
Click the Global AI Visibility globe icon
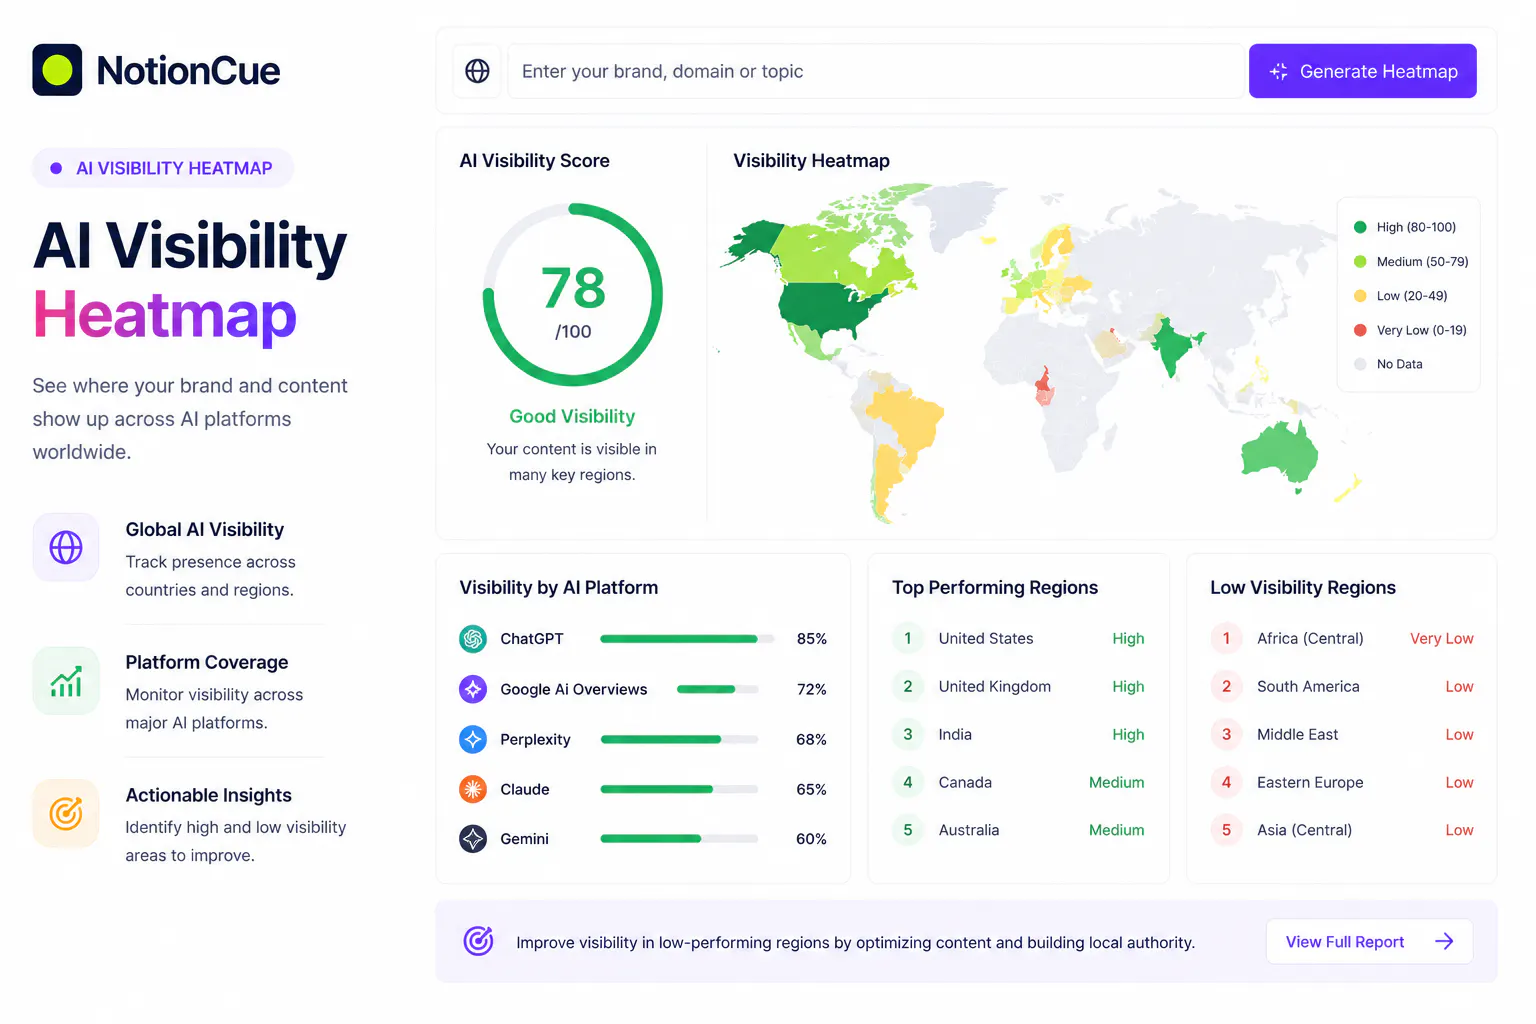tap(66, 547)
